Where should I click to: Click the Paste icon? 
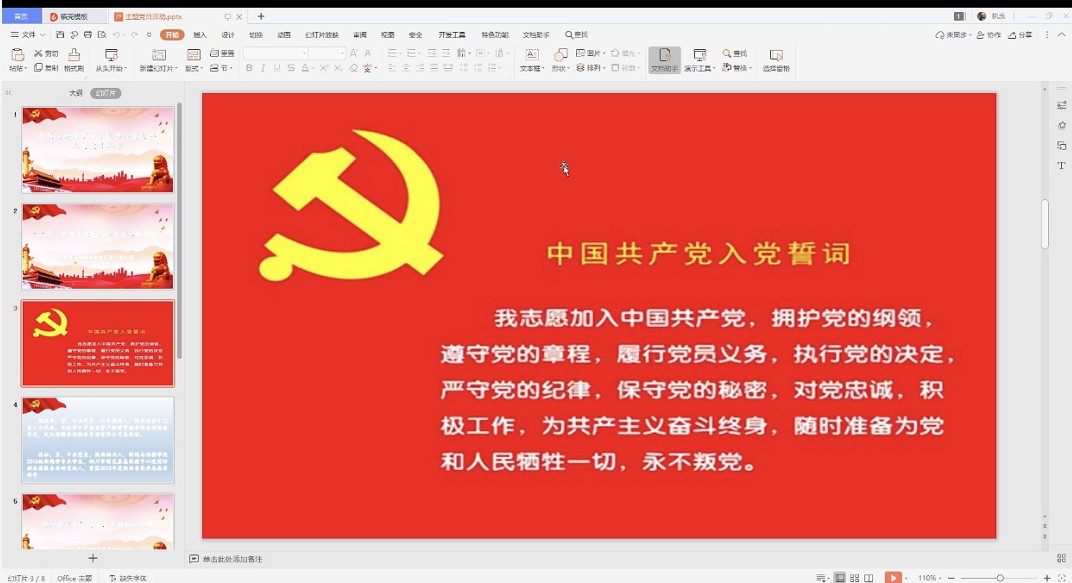(18, 55)
